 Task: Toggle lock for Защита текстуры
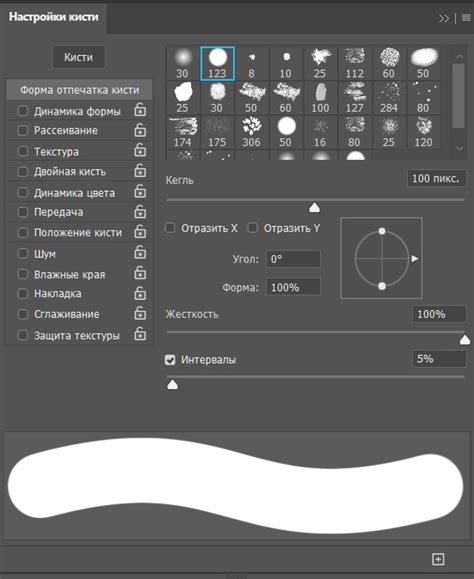[140, 334]
